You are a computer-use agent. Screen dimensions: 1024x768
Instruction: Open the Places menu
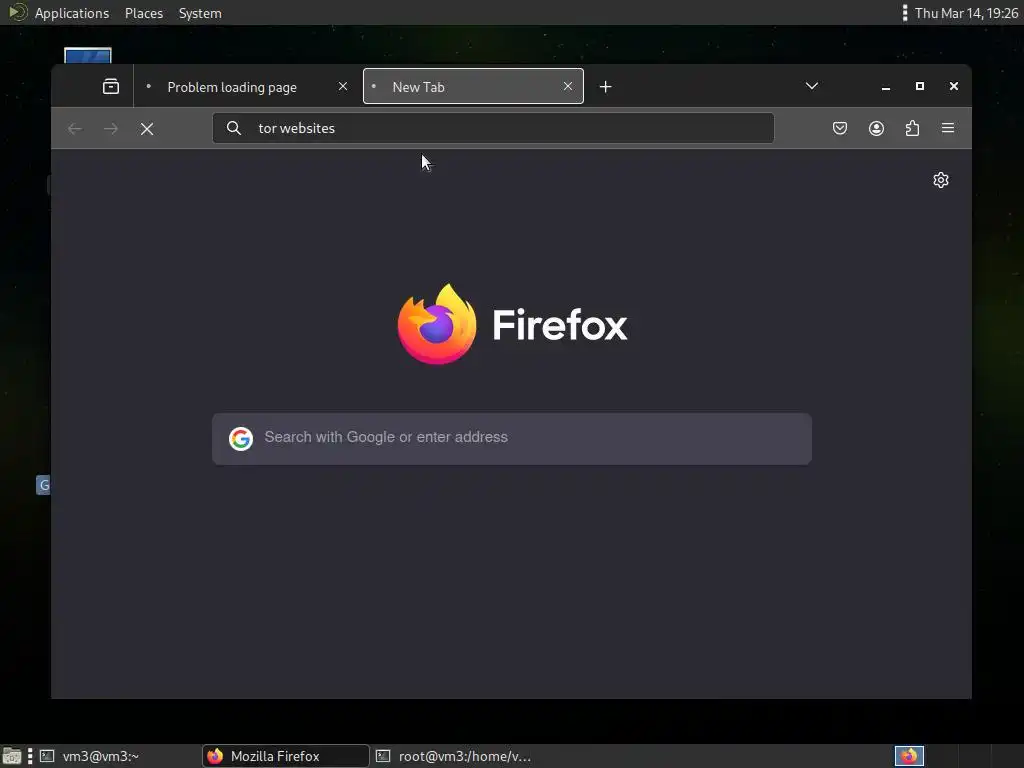click(x=144, y=13)
